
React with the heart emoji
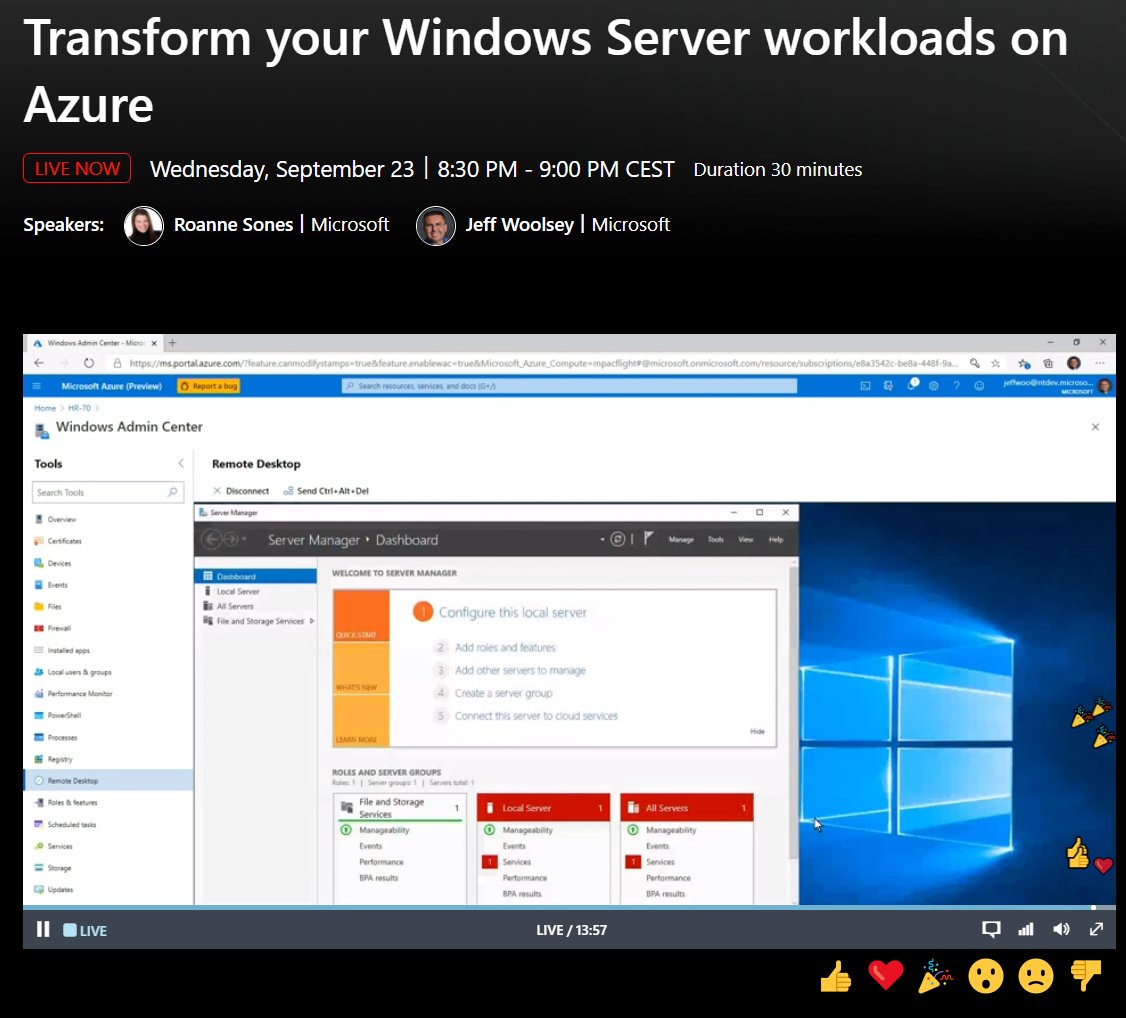coord(886,975)
